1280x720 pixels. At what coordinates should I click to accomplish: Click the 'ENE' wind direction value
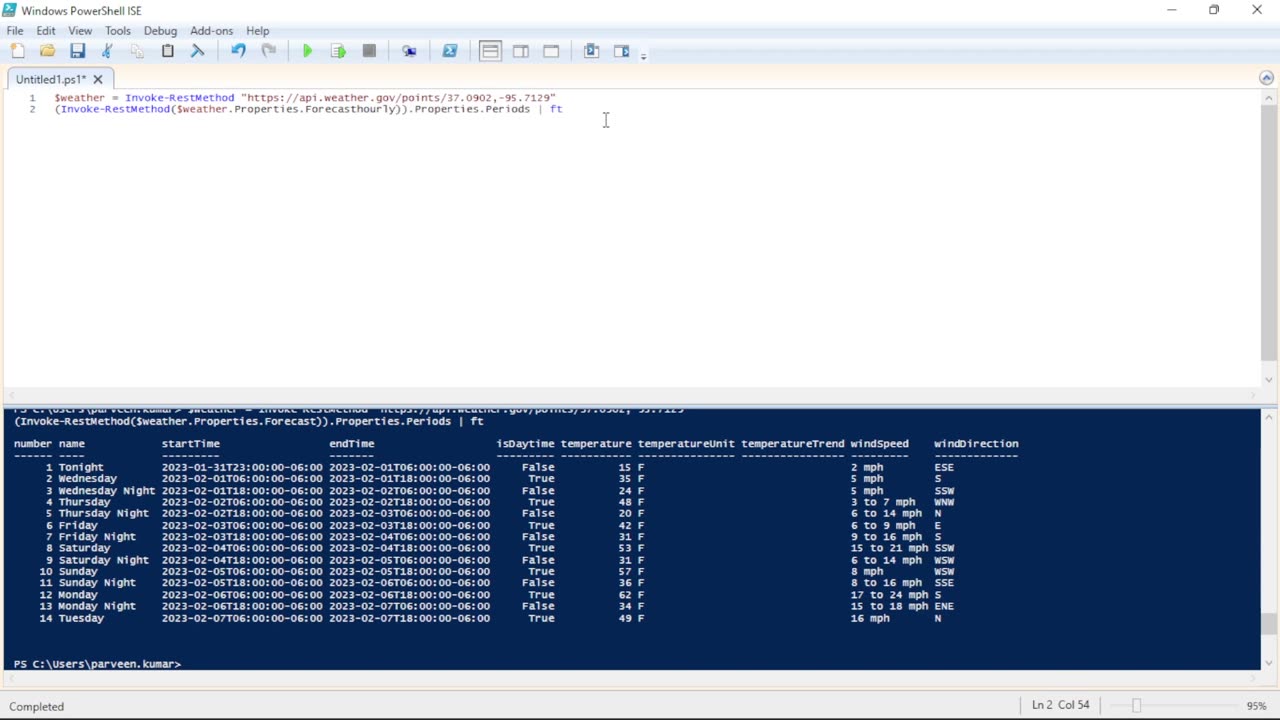tap(944, 606)
